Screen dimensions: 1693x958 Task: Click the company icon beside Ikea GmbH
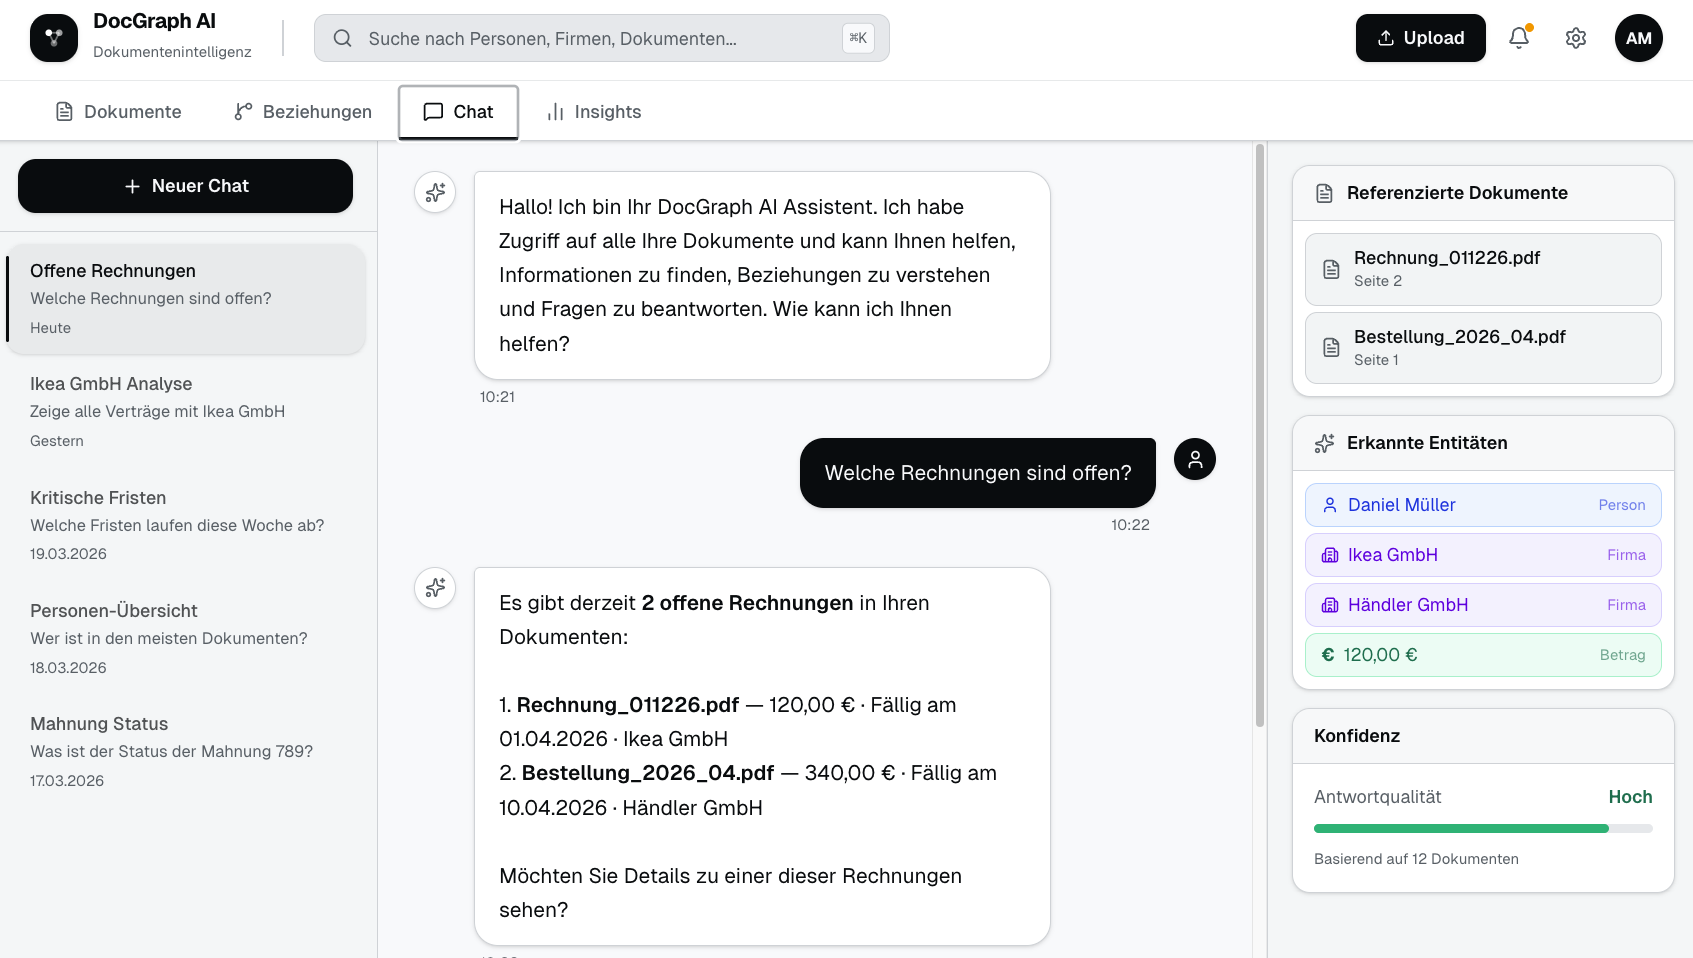pos(1329,555)
